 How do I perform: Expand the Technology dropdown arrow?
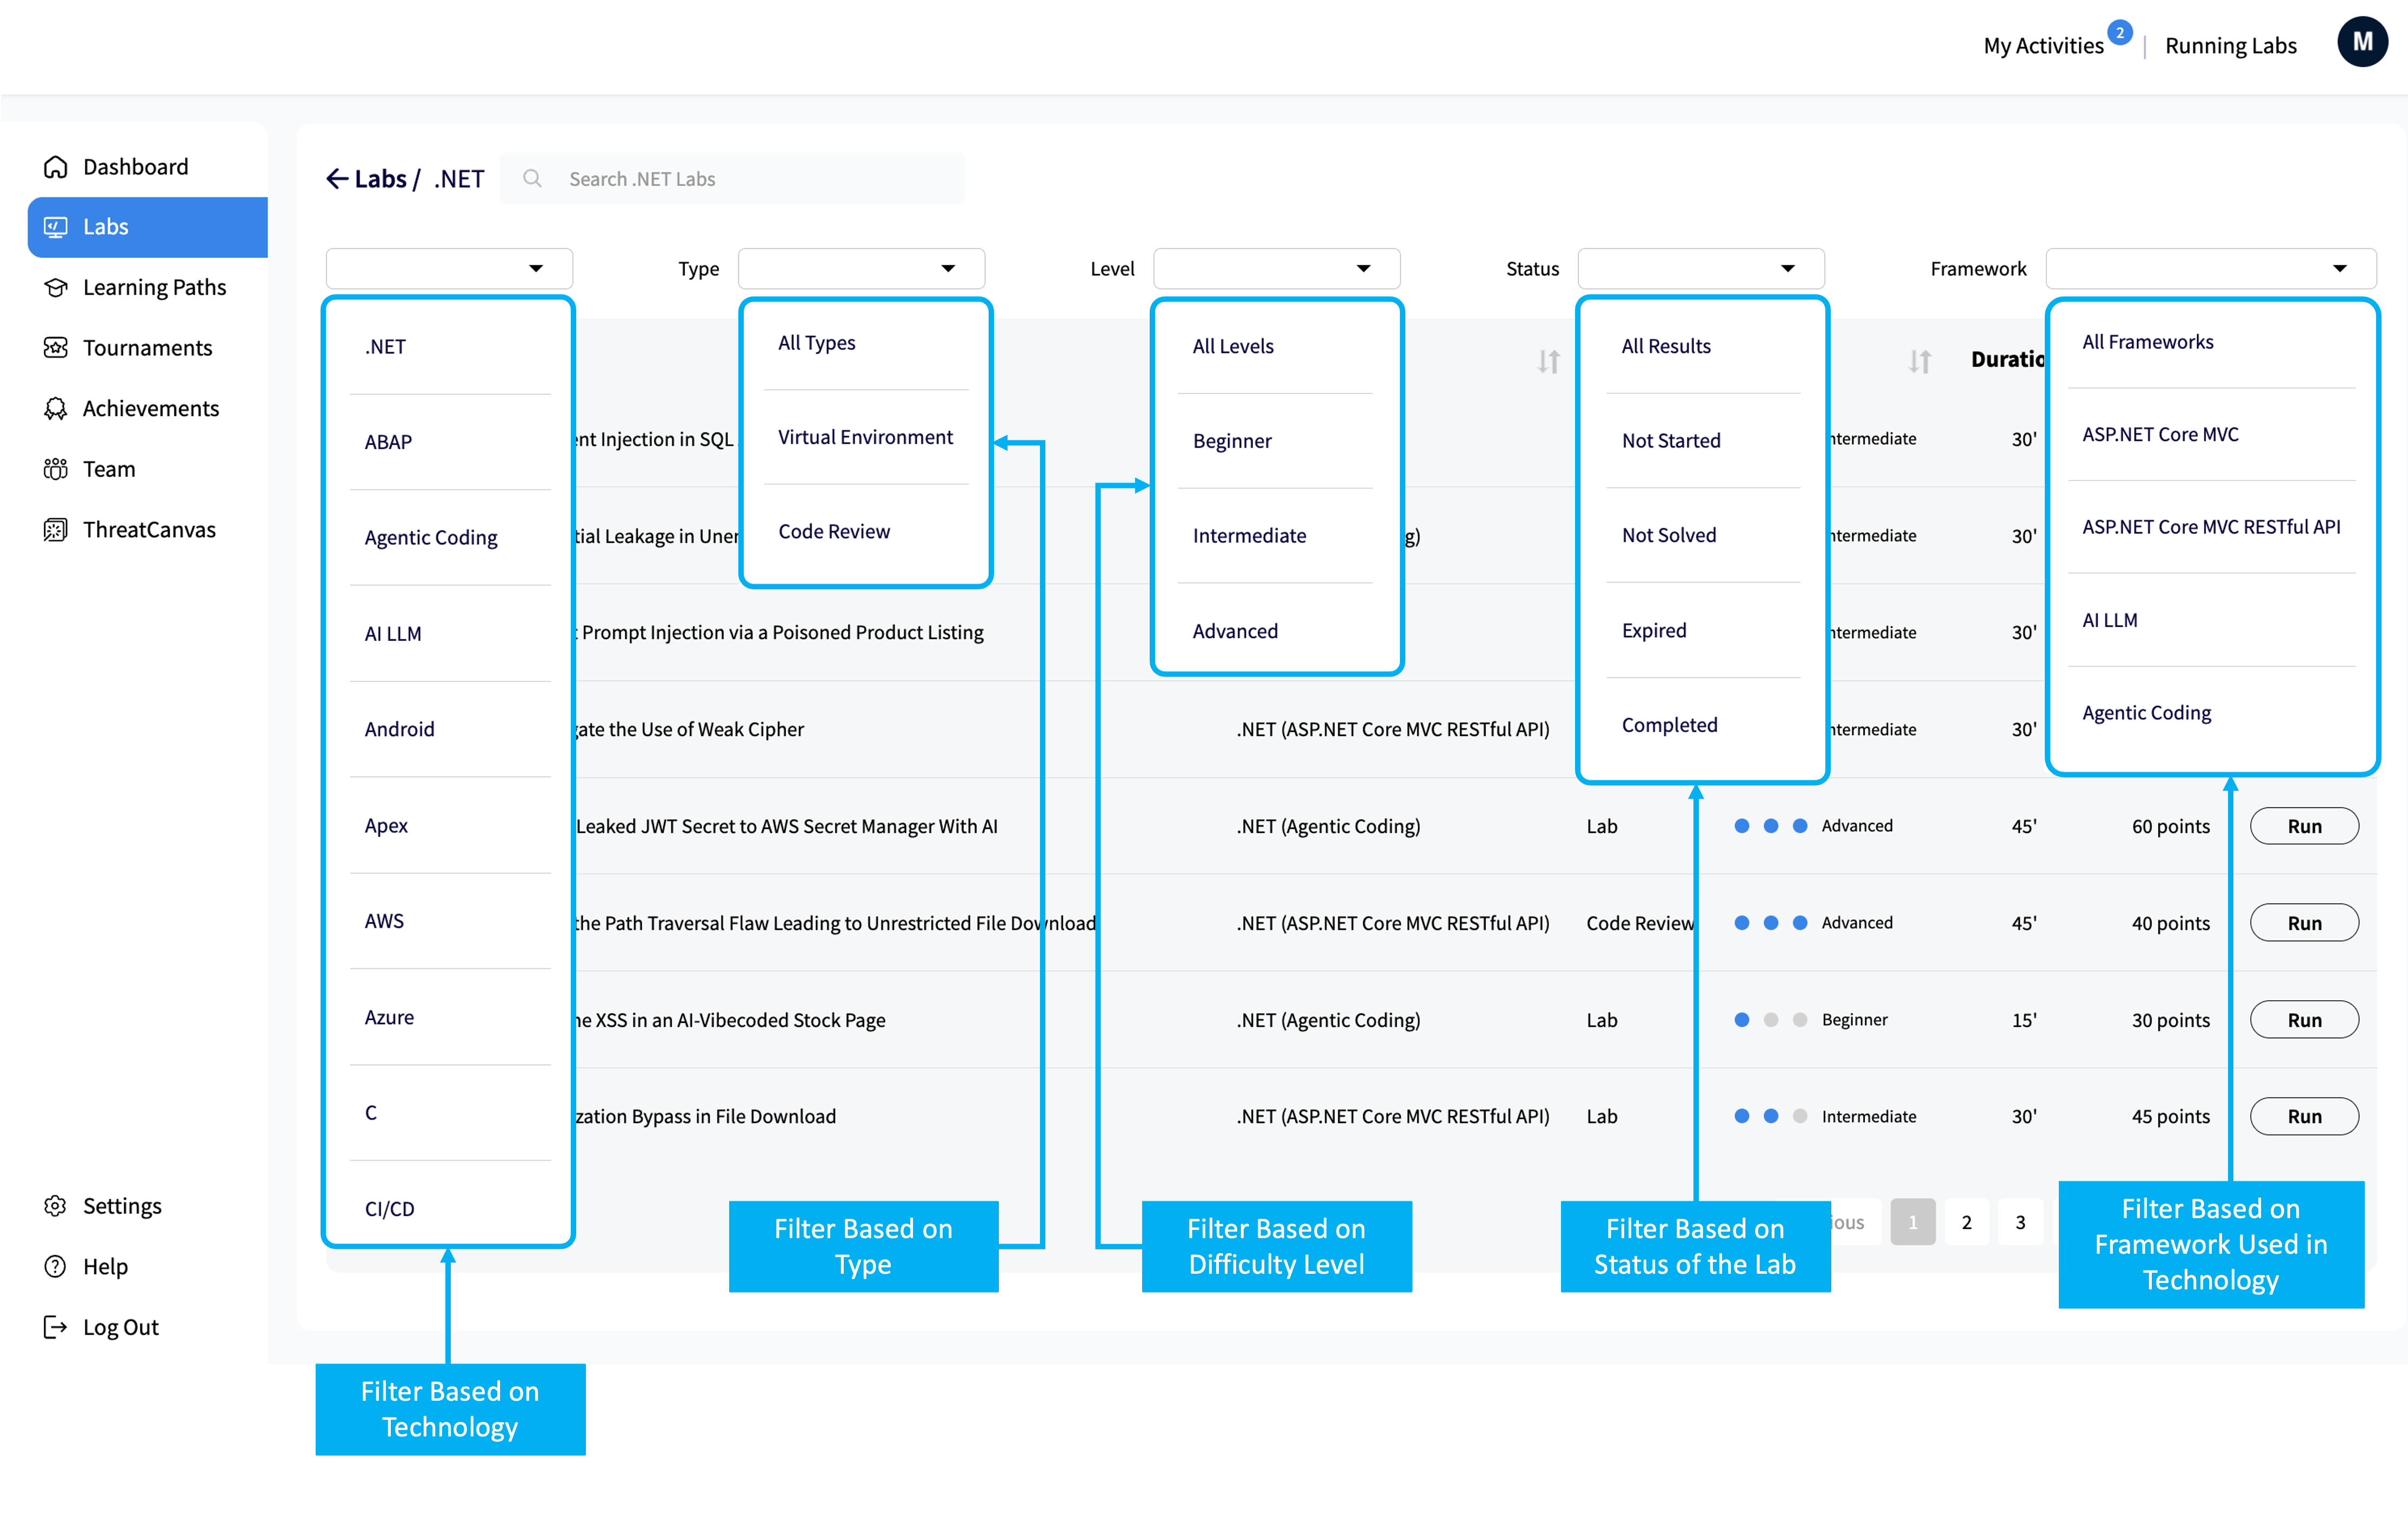click(536, 269)
